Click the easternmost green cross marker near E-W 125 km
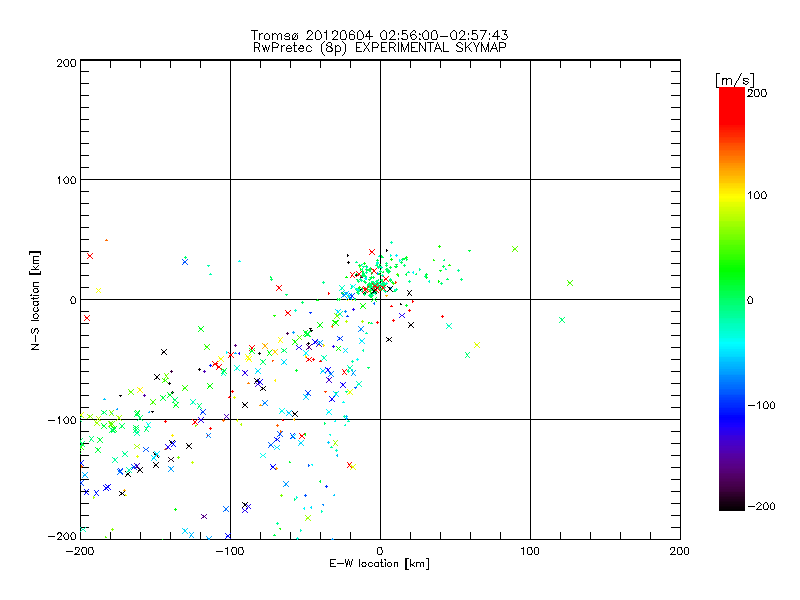Viewport: 800px width, 600px height. click(570, 283)
